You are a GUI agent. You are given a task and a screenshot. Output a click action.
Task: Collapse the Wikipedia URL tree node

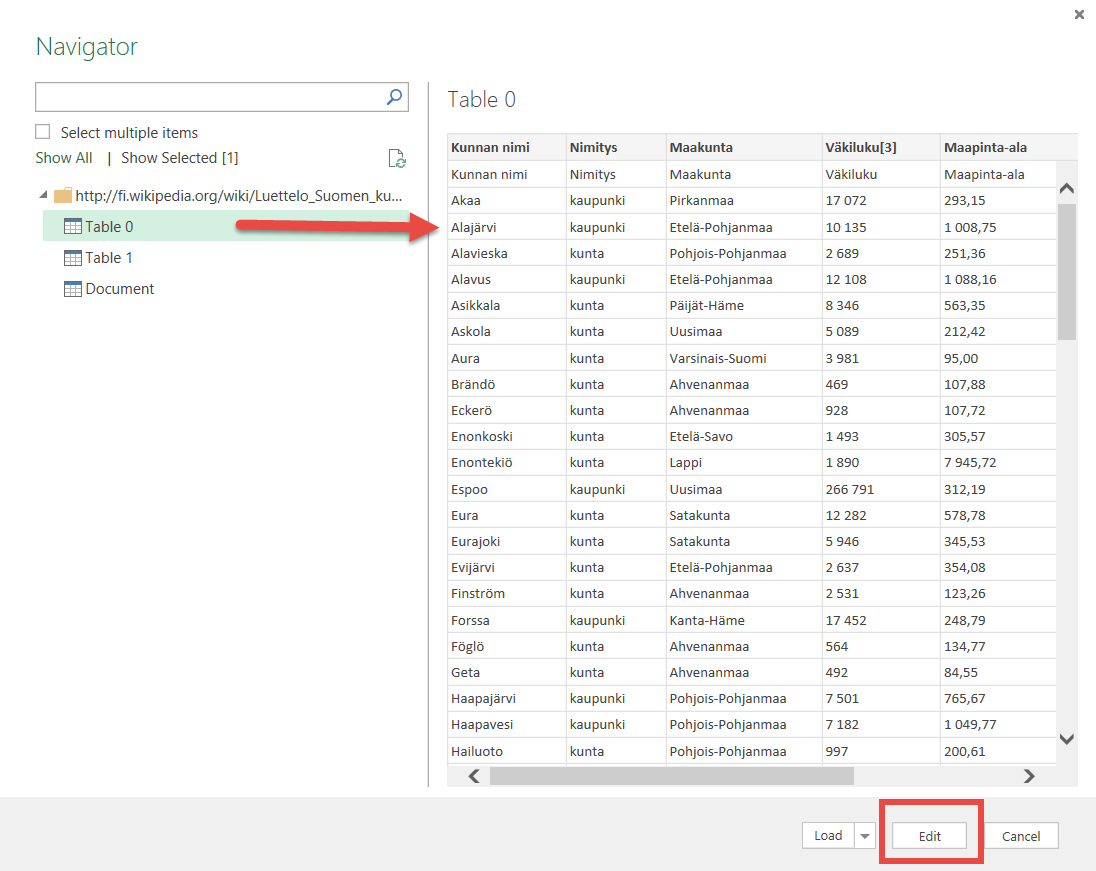pyautogui.click(x=42, y=195)
